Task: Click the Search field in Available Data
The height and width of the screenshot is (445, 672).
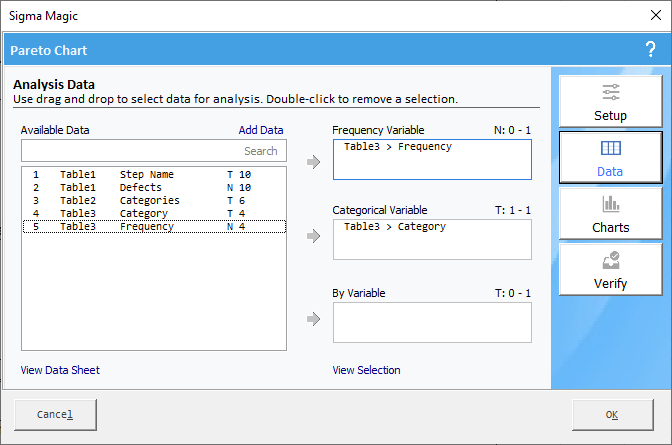Action: [154, 150]
